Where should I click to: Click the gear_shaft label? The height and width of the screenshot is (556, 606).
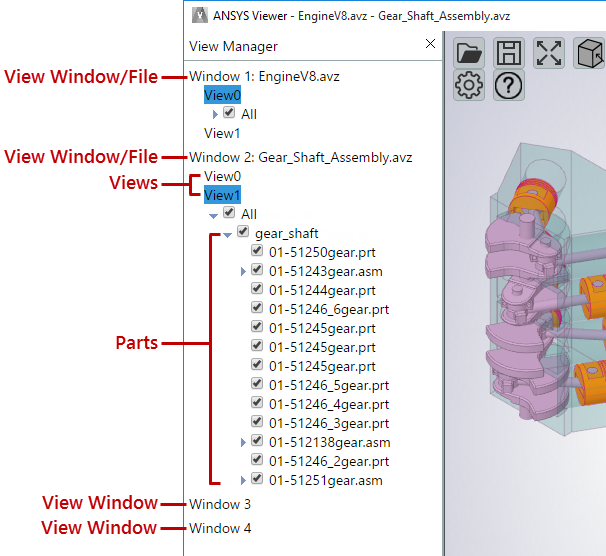(x=286, y=233)
